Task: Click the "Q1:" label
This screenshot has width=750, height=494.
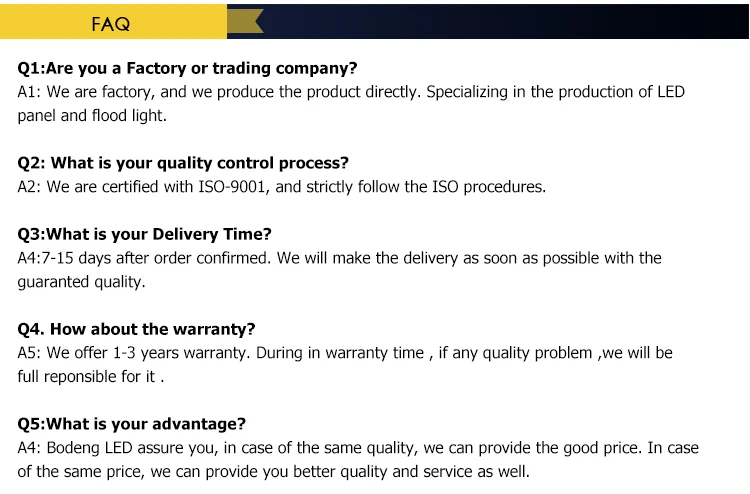Action: click(32, 68)
